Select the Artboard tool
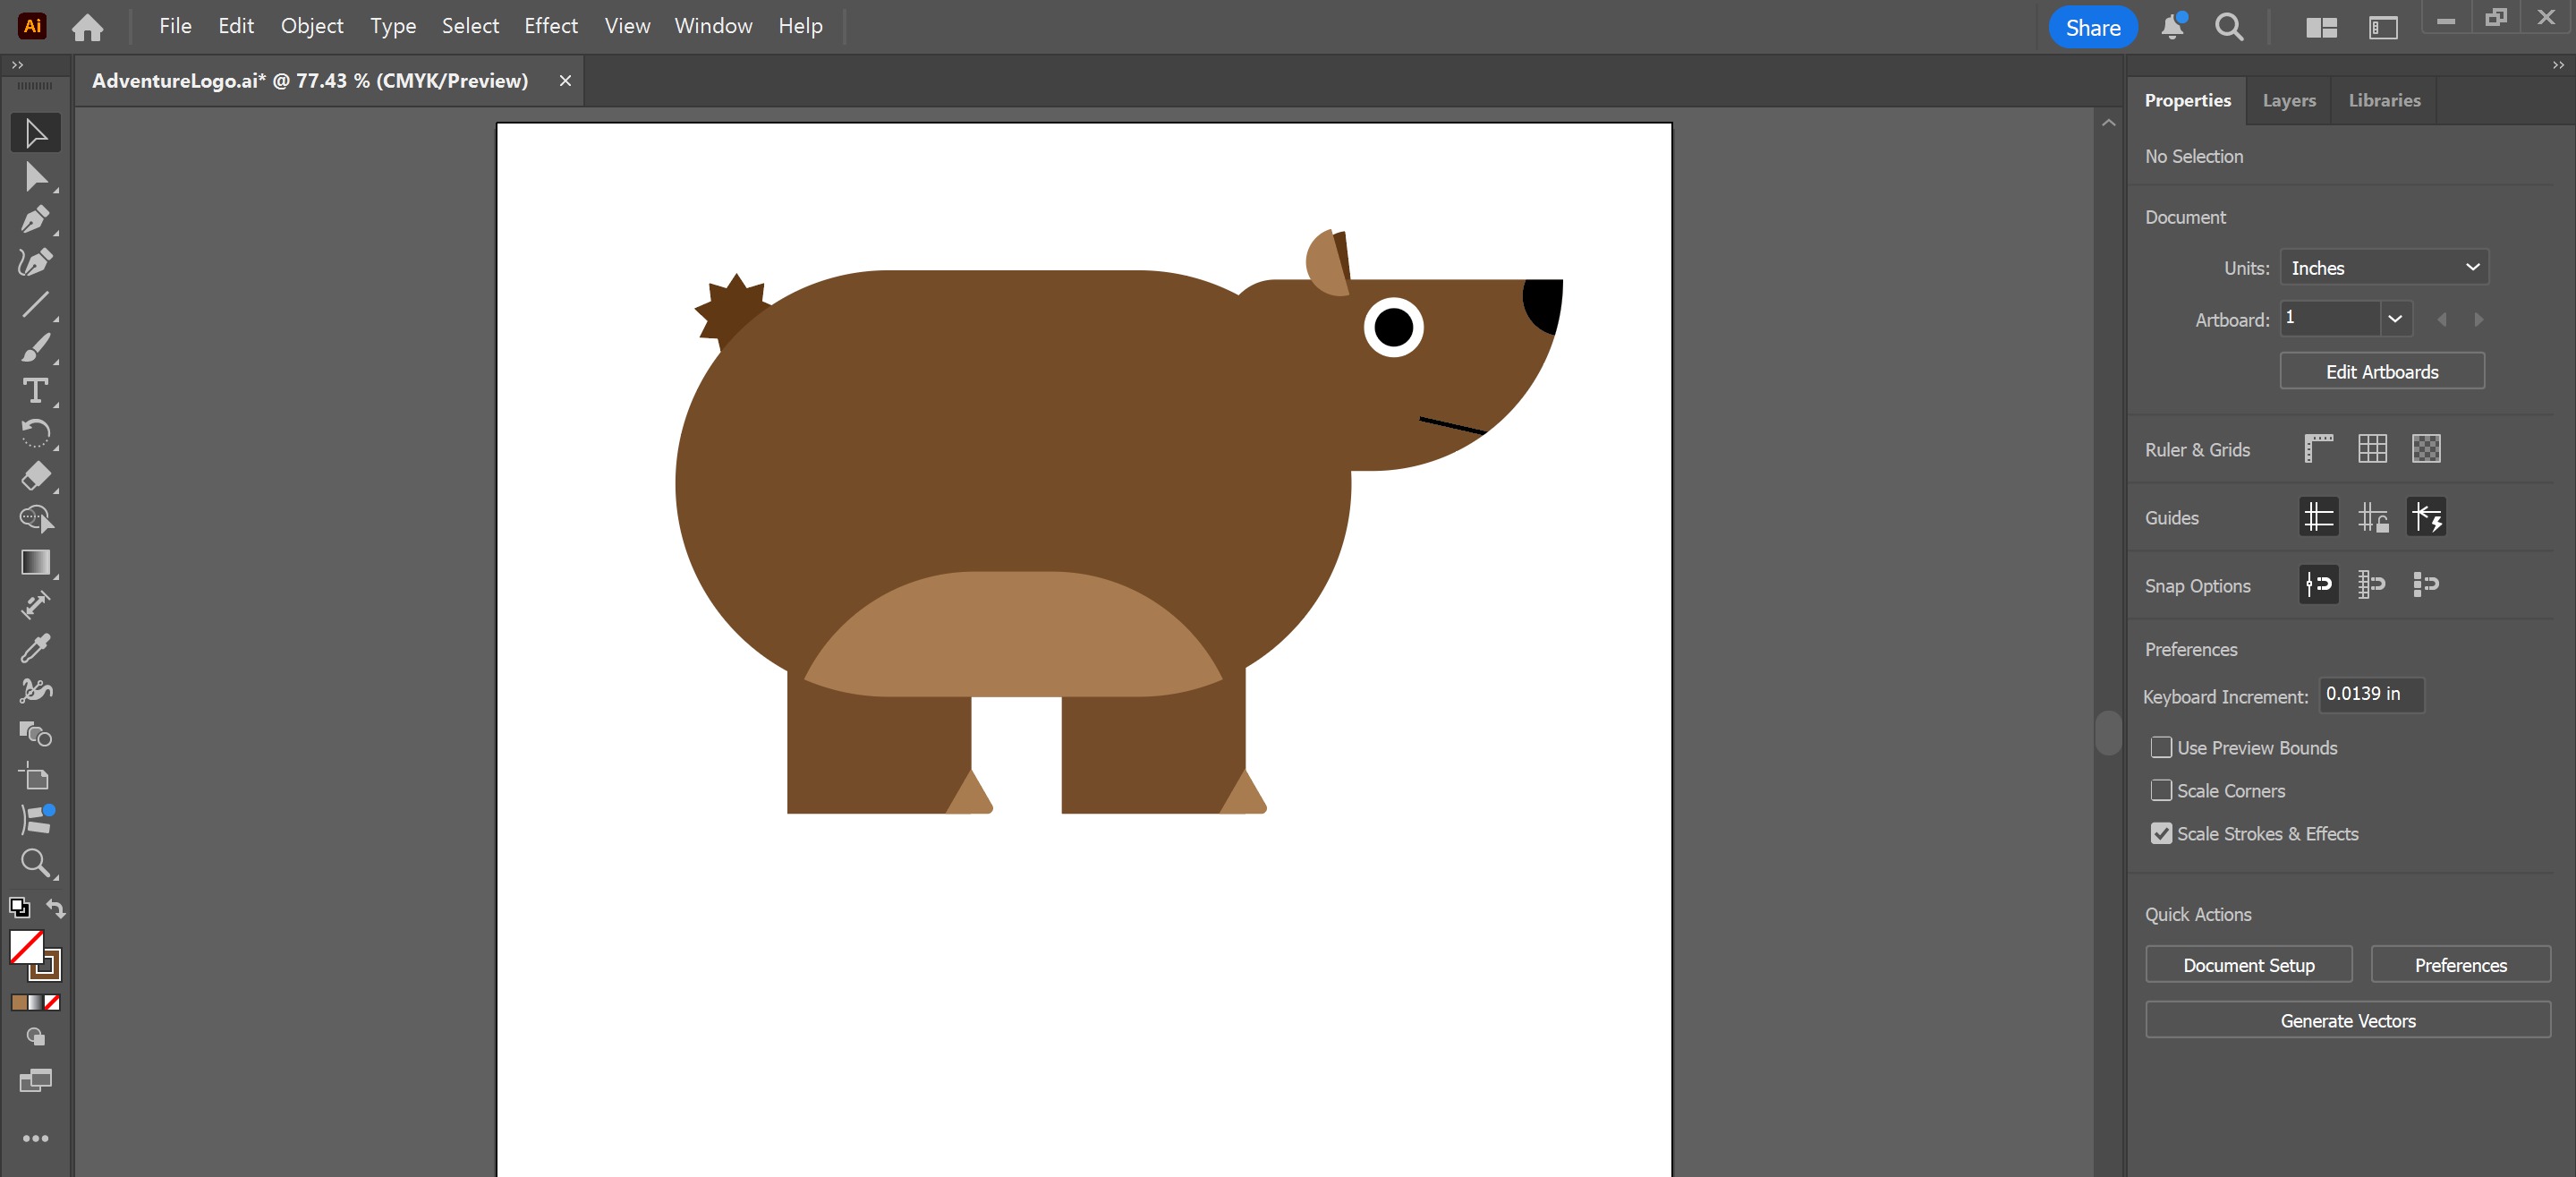 (35, 777)
